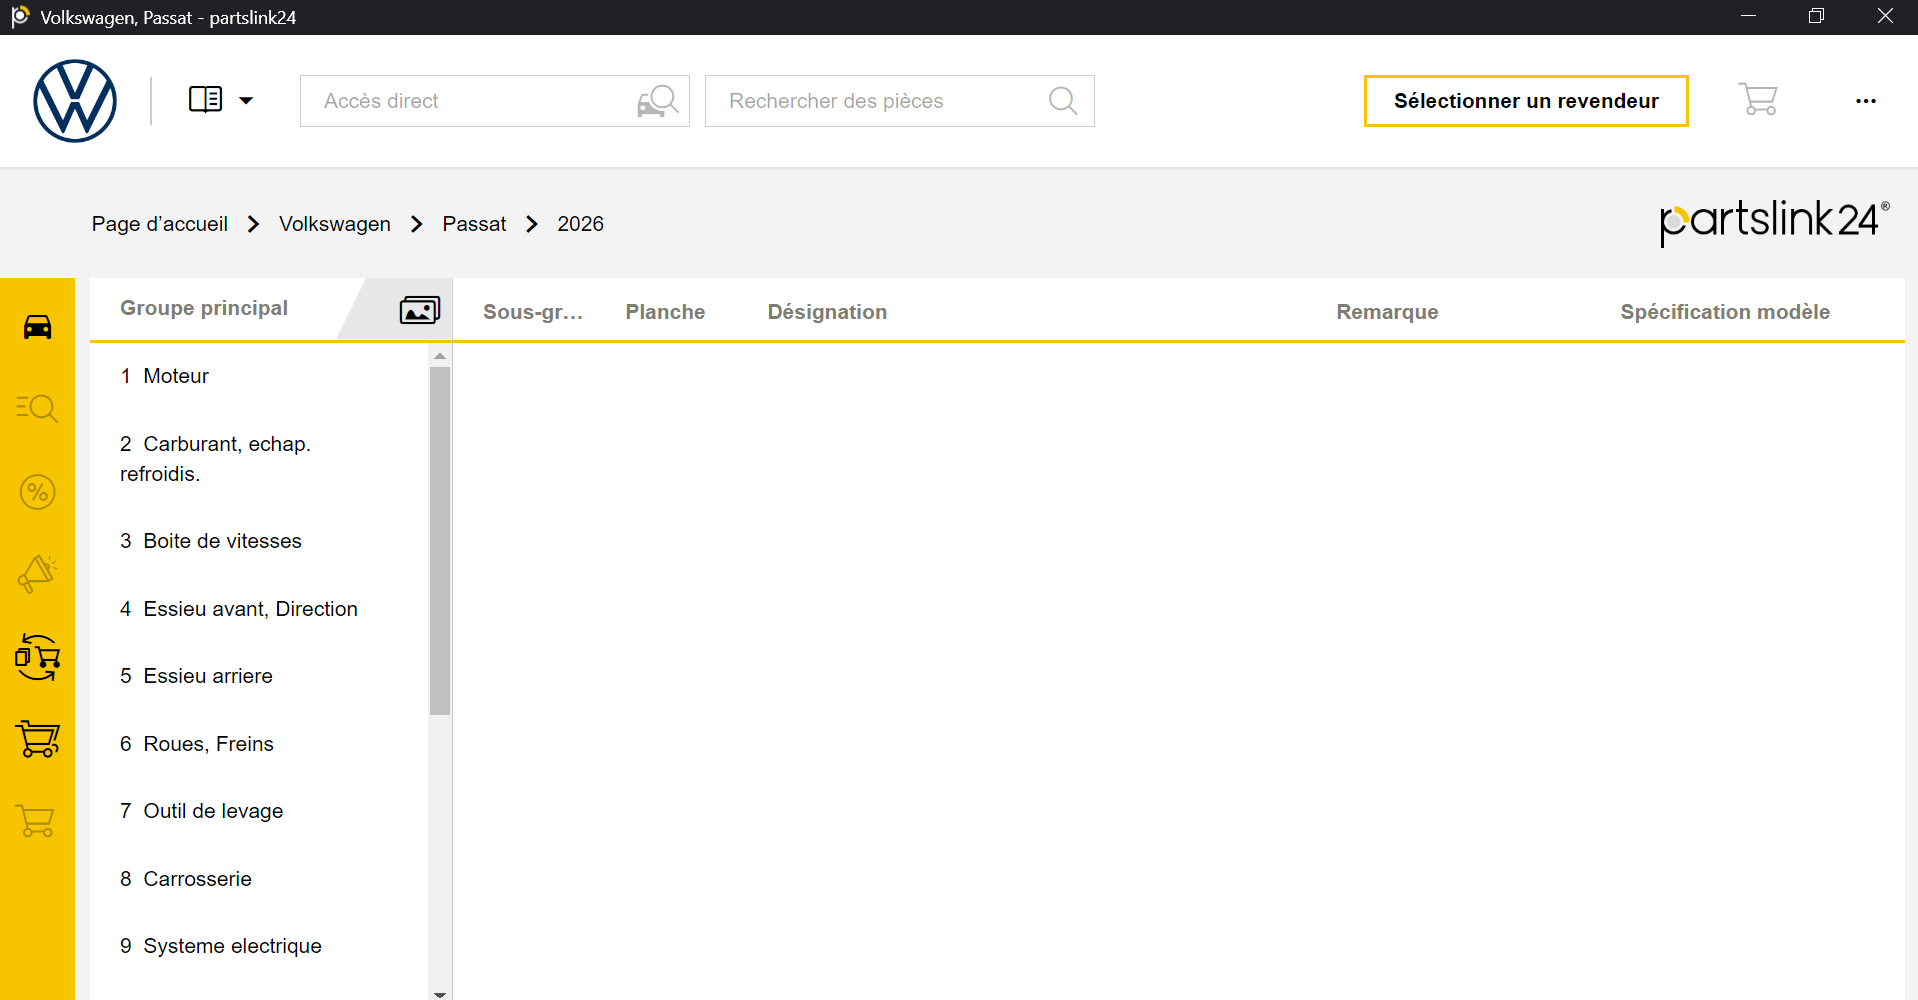The width and height of the screenshot is (1918, 1000).
Task: Open the percent discount sidebar icon
Action: pos(38,492)
